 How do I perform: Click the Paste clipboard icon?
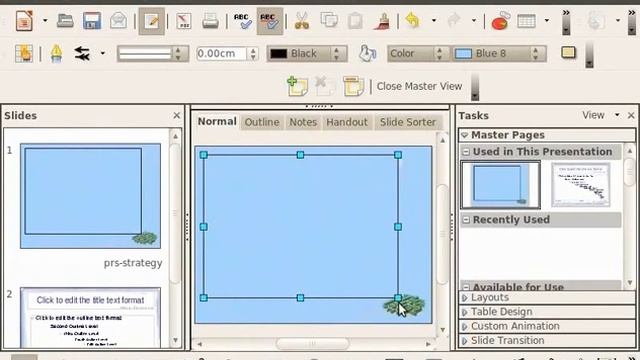coord(356,20)
